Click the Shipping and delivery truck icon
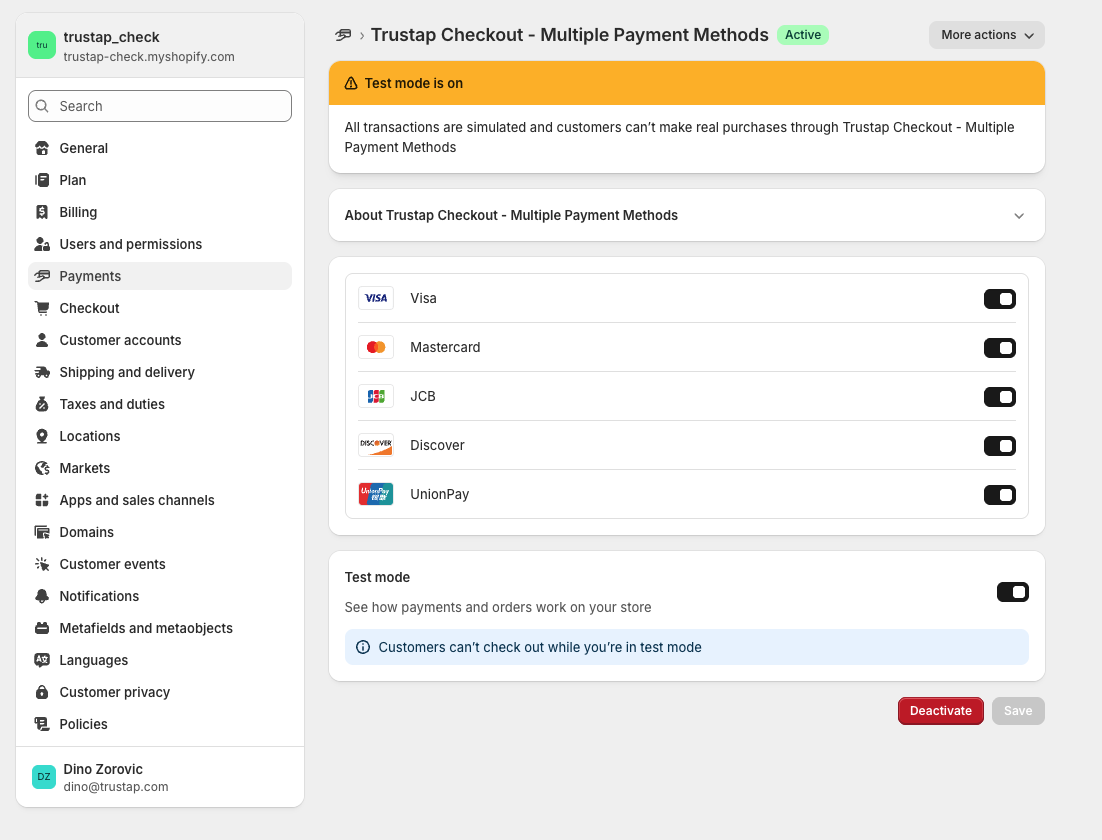1102x840 pixels. pyautogui.click(x=42, y=372)
